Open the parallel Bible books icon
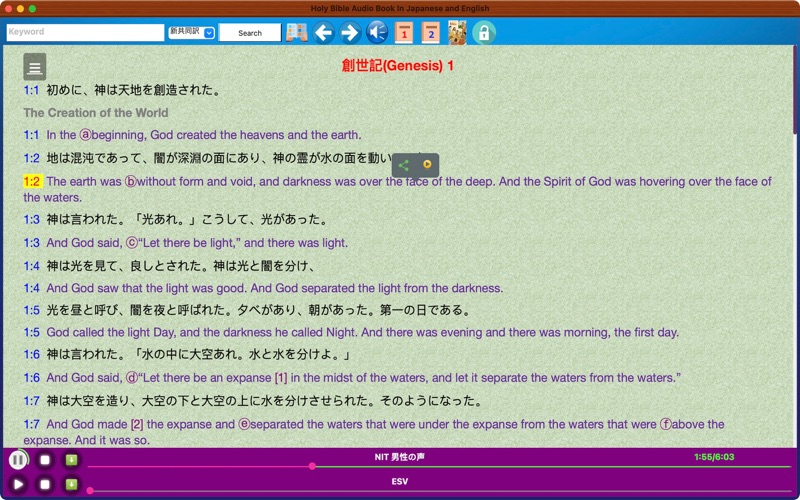Screen dimensions: 800x500 [296, 33]
